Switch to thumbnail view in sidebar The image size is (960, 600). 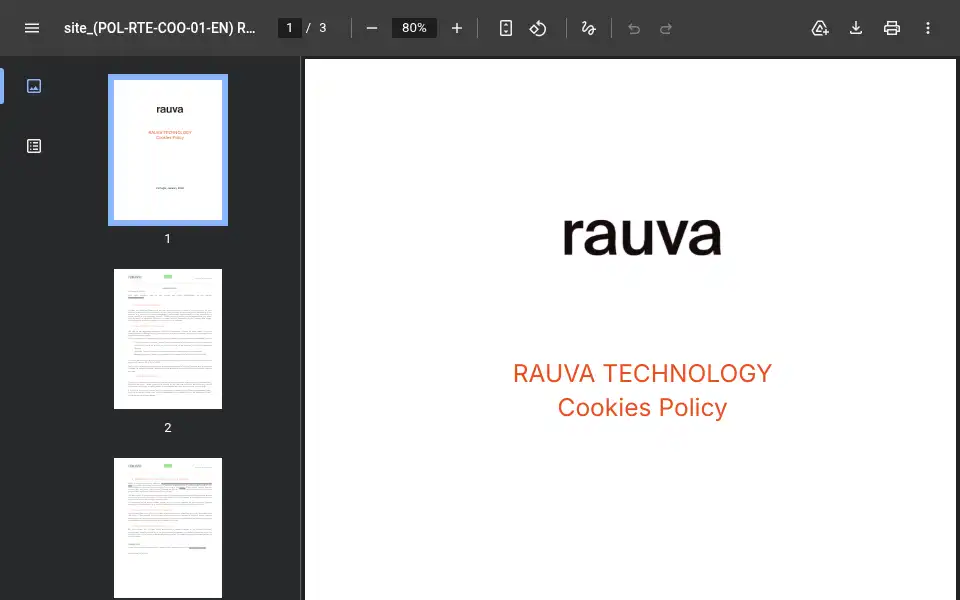(x=34, y=86)
